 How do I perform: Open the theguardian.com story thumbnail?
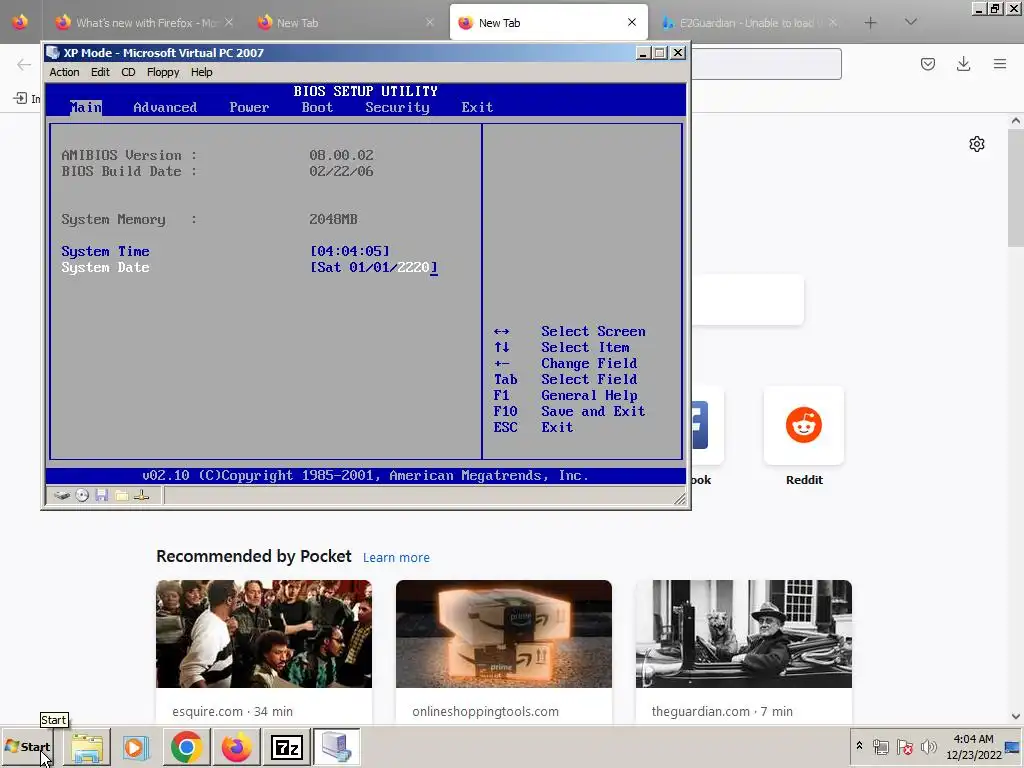coord(744,633)
